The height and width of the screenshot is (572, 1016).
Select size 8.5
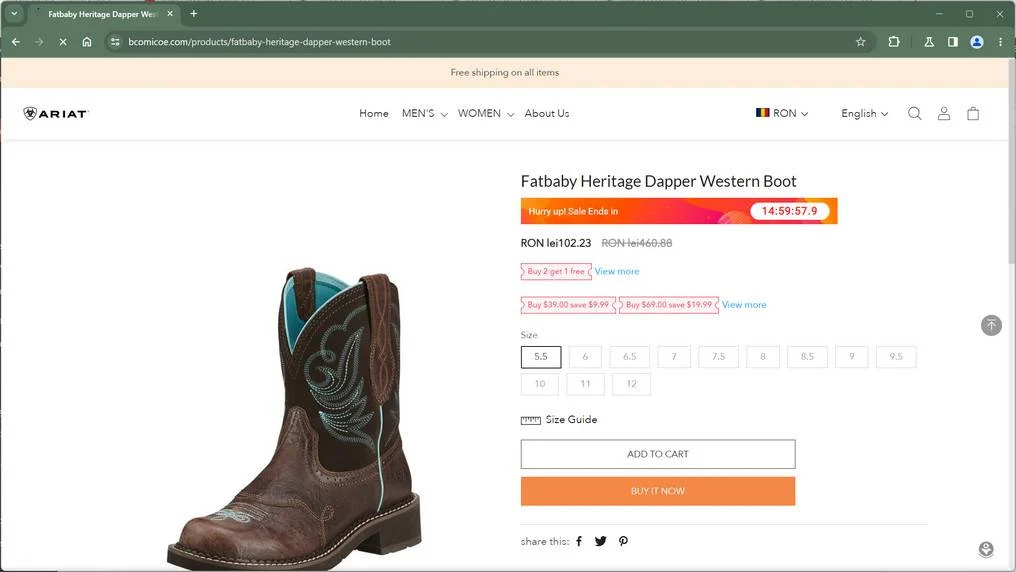tap(807, 357)
